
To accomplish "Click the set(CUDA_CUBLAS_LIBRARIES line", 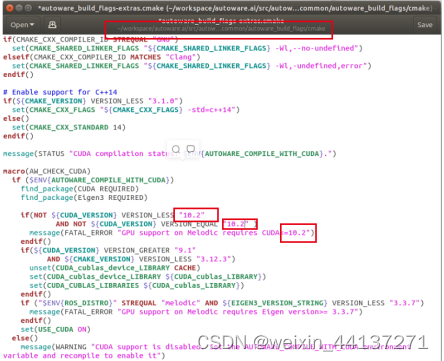I will click(x=137, y=285).
